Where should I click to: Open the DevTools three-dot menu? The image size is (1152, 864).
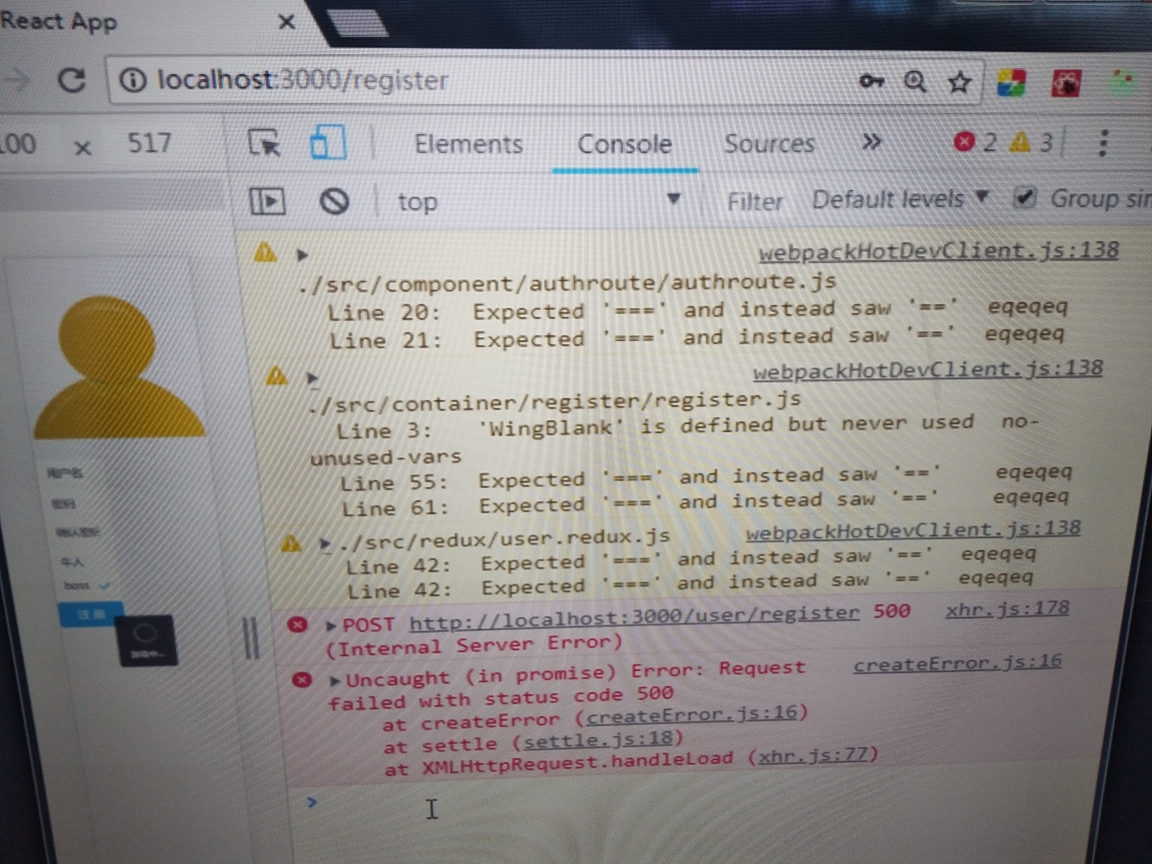(x=1103, y=143)
